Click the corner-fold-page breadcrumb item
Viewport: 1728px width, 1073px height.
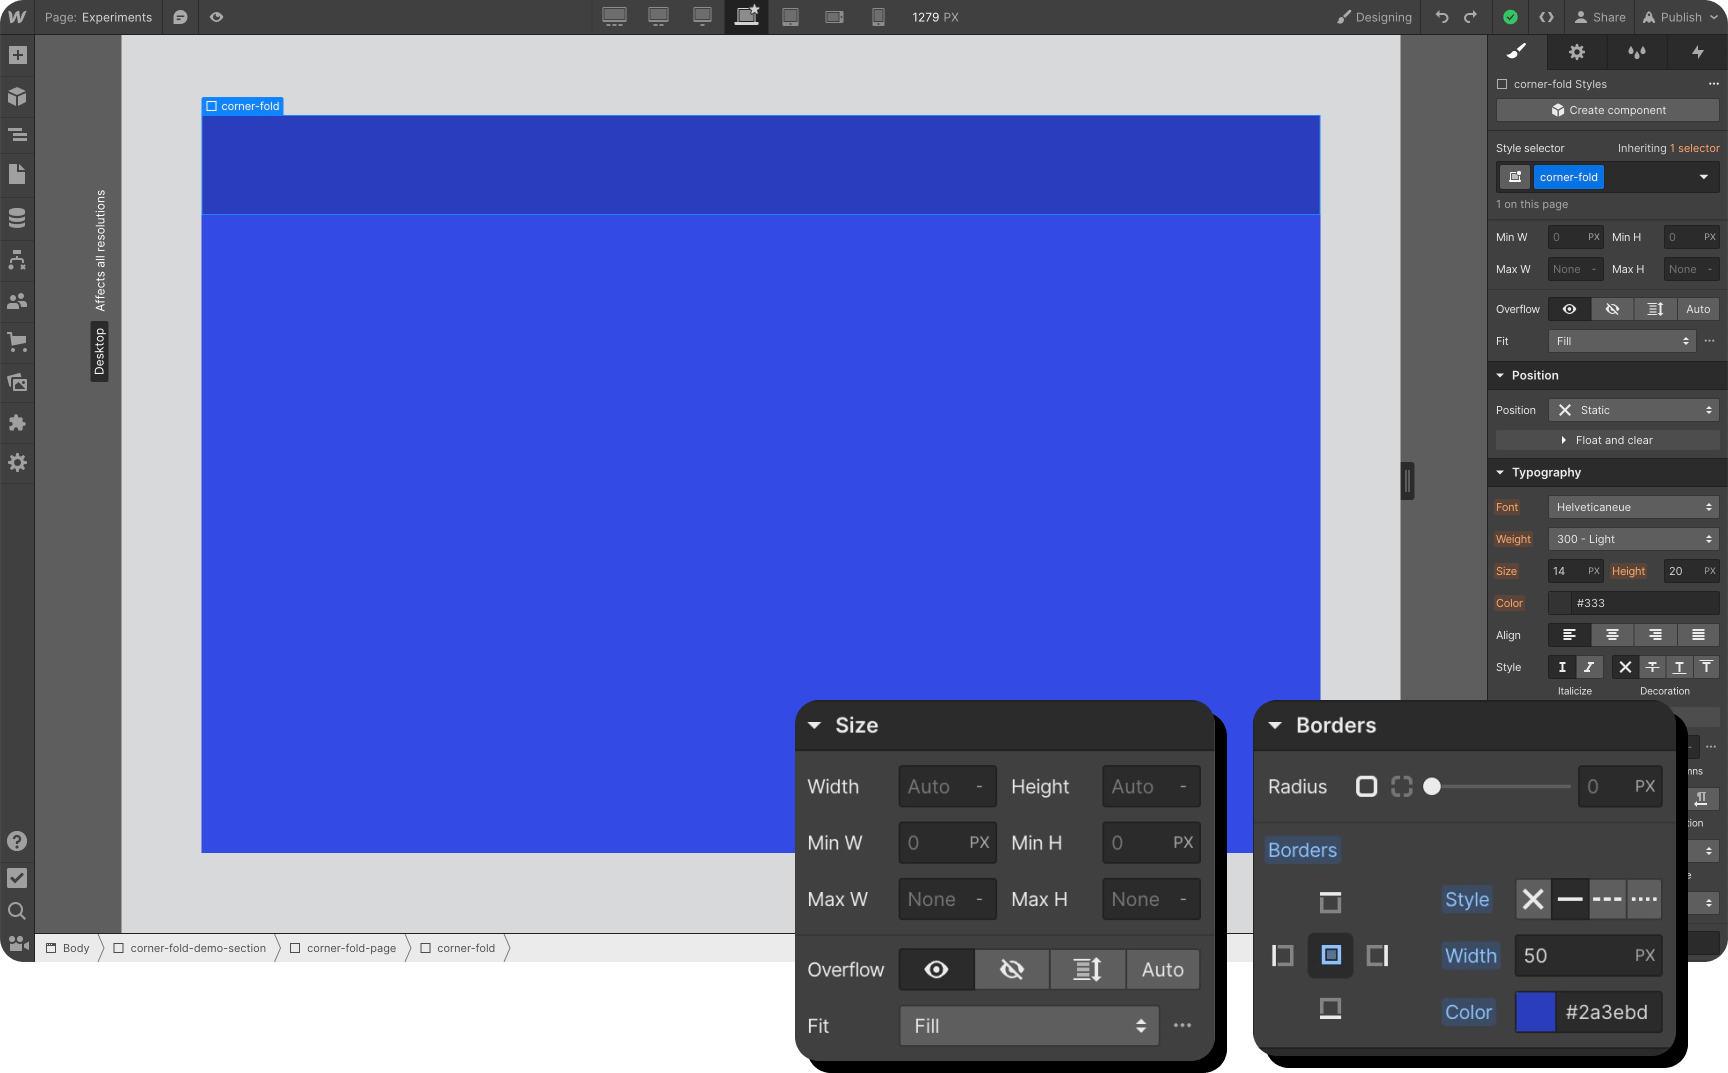tap(352, 948)
